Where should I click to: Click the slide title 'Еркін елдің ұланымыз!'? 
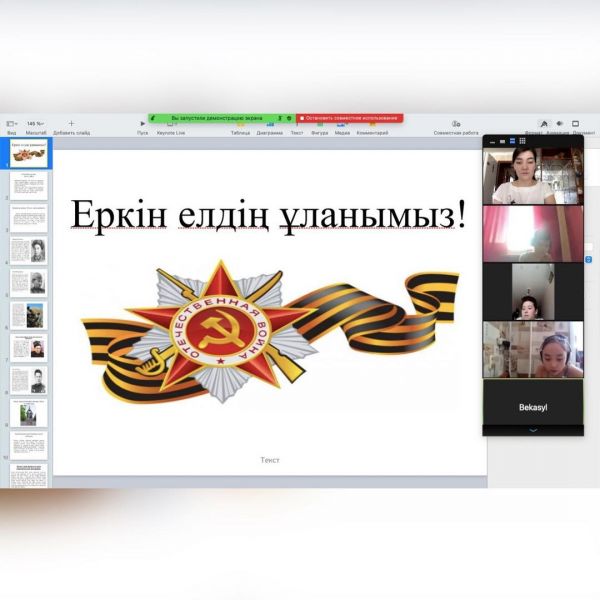click(x=267, y=214)
